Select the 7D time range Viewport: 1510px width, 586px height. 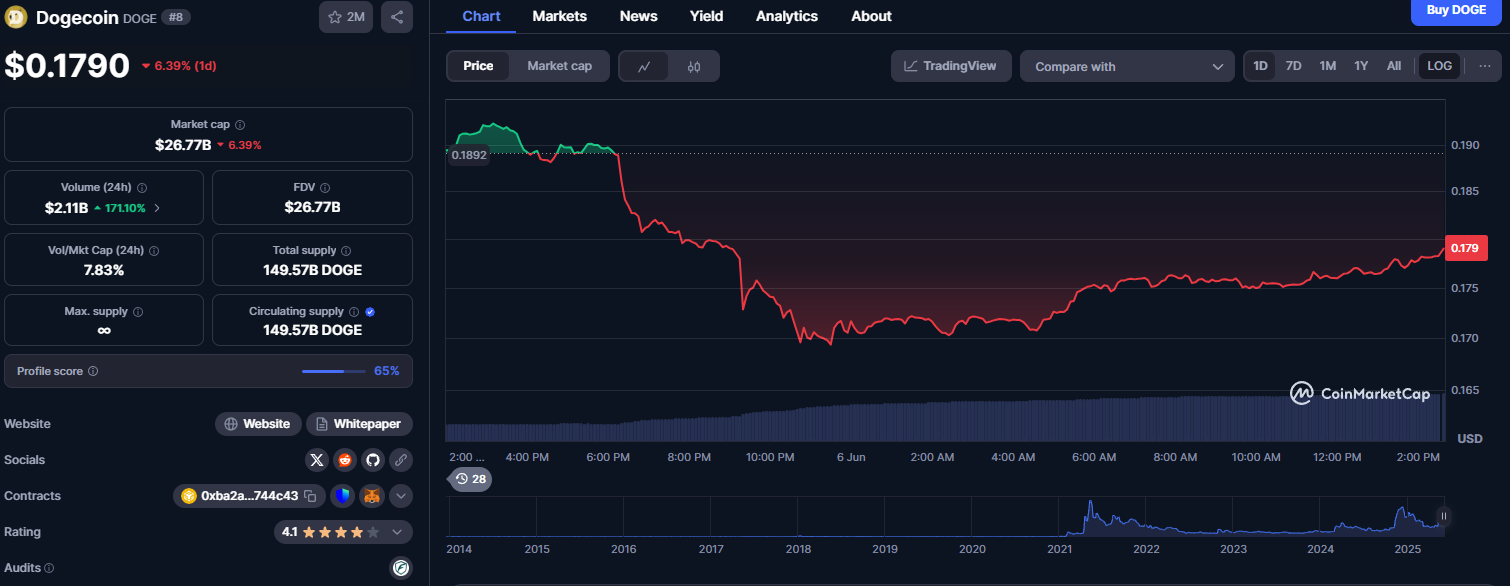1293,66
